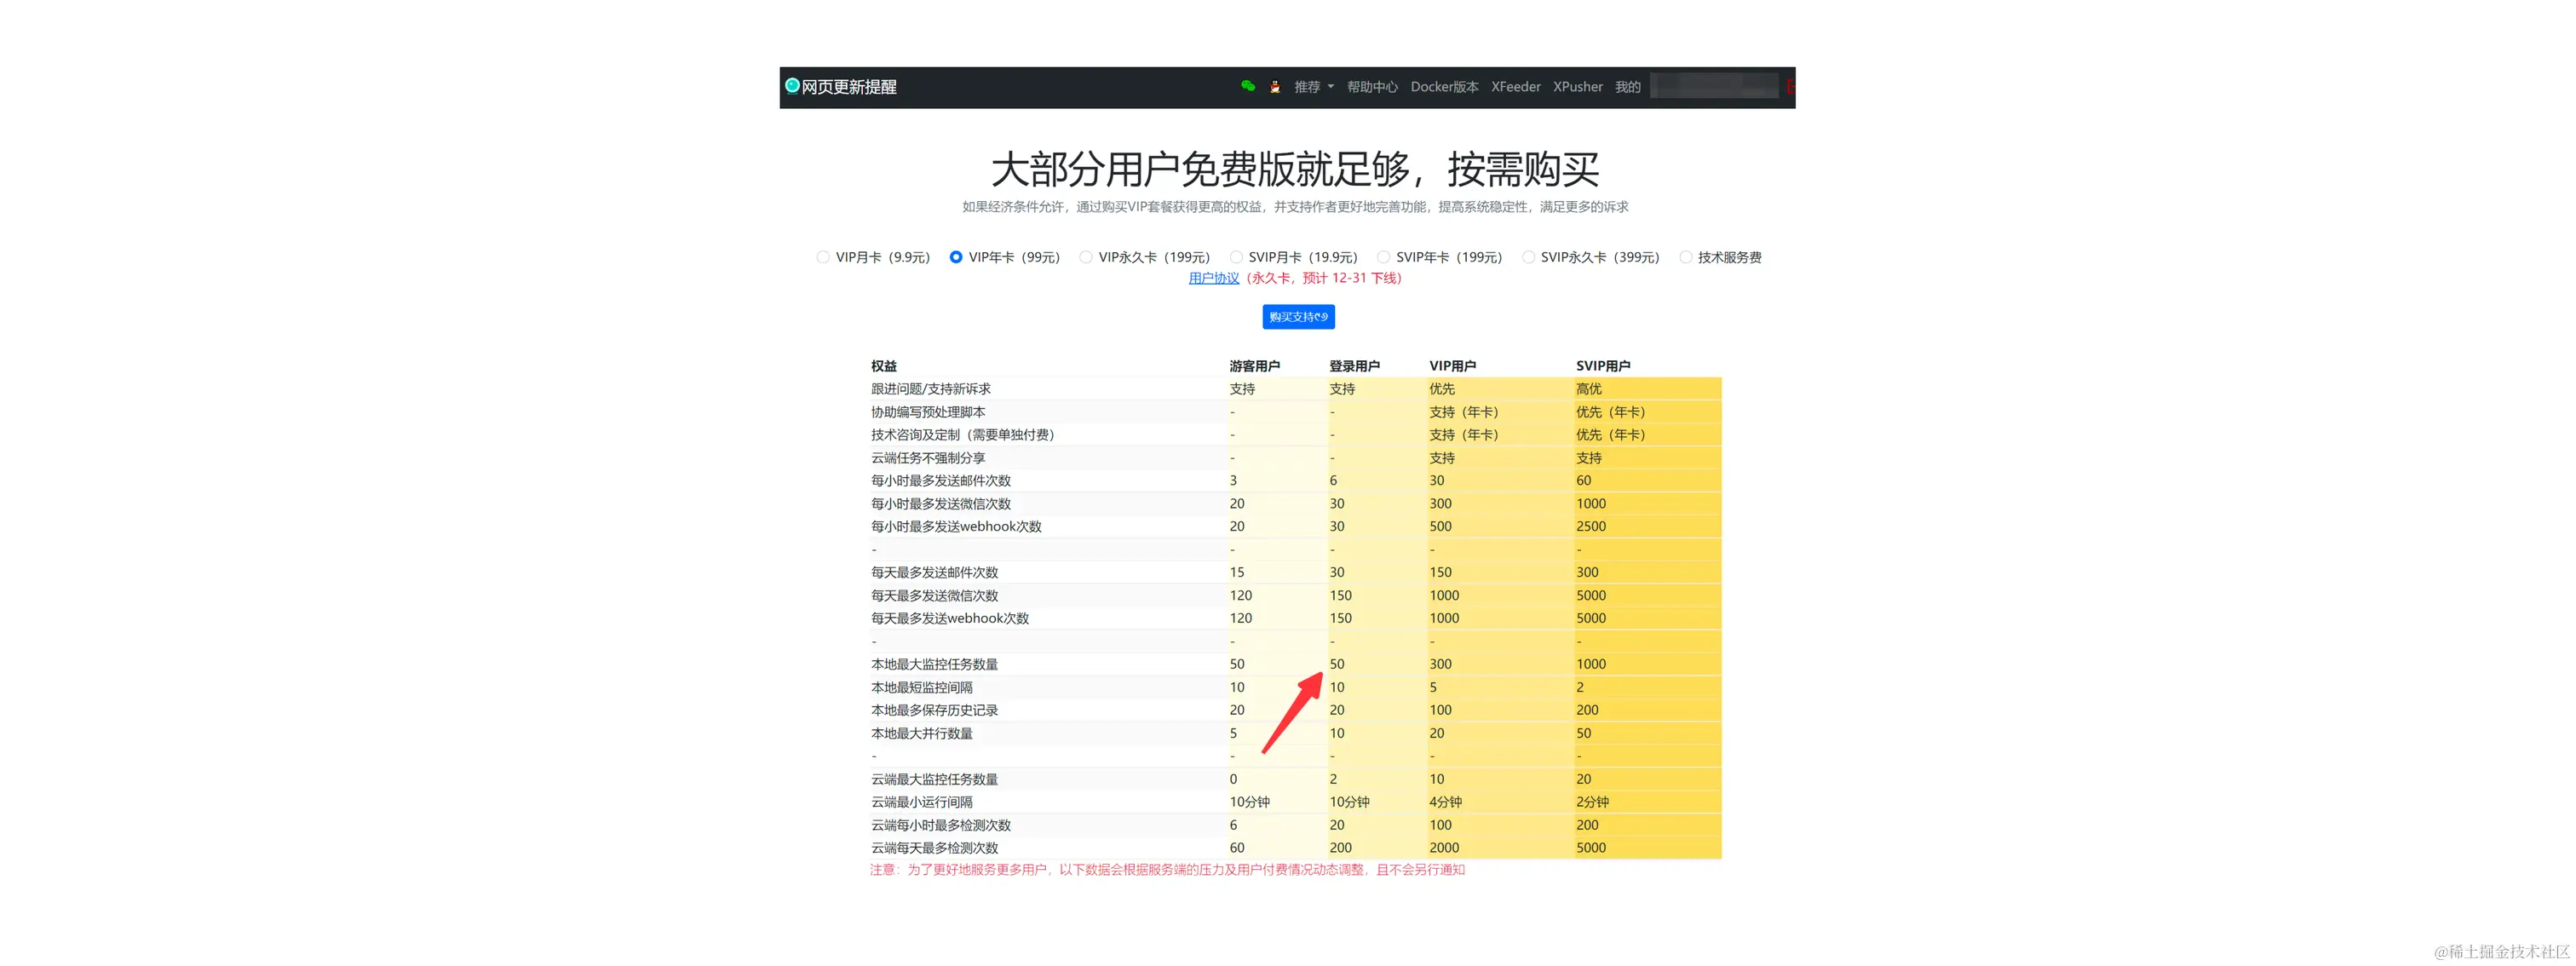
Task: Pick the SVIP年卡 (199元) radio option
Action: pos(1383,257)
